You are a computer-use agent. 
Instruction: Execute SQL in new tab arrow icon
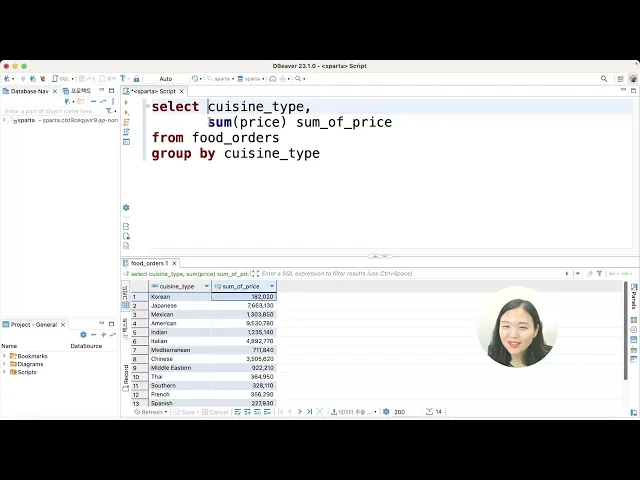point(126,112)
